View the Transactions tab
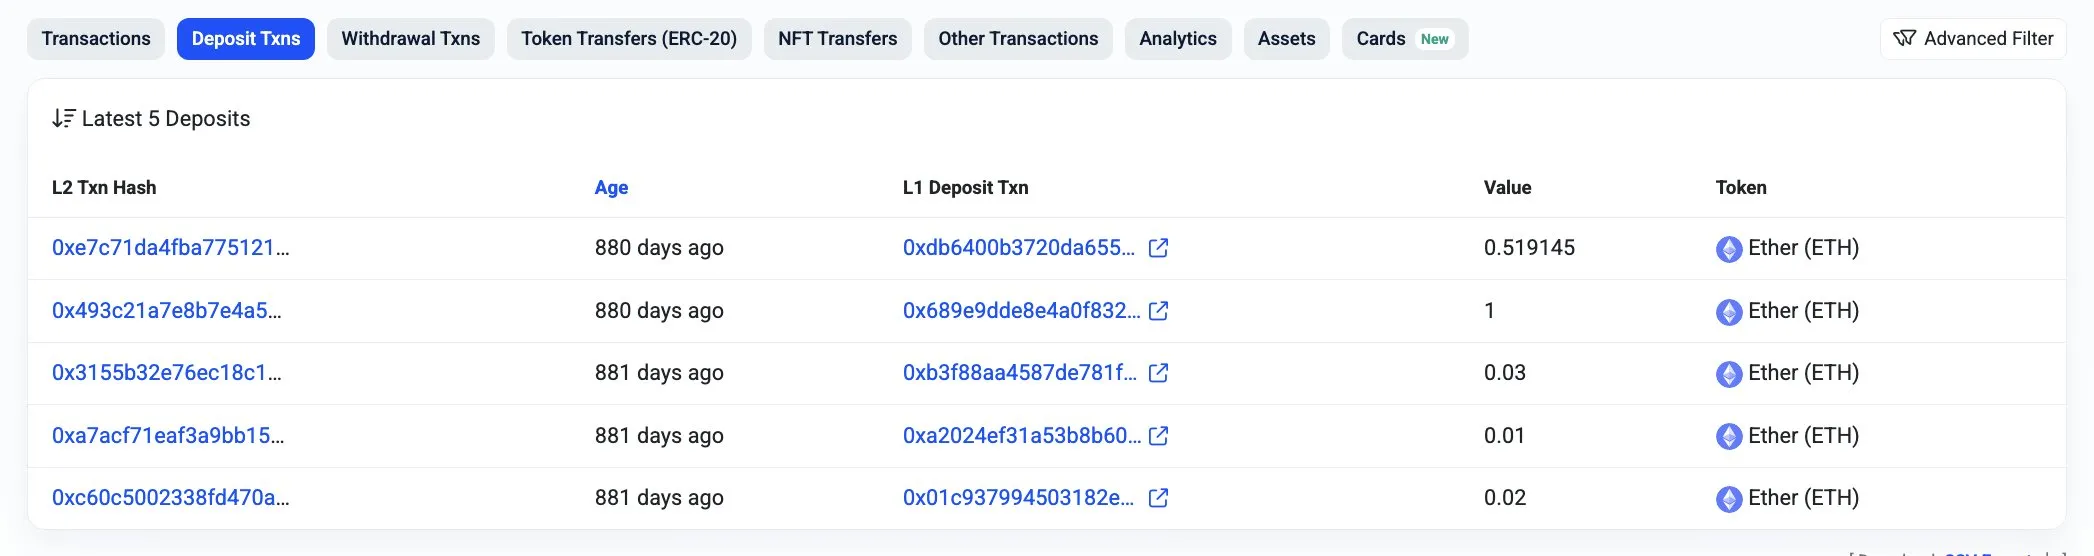This screenshot has height=556, width=2094. pyautogui.click(x=96, y=39)
